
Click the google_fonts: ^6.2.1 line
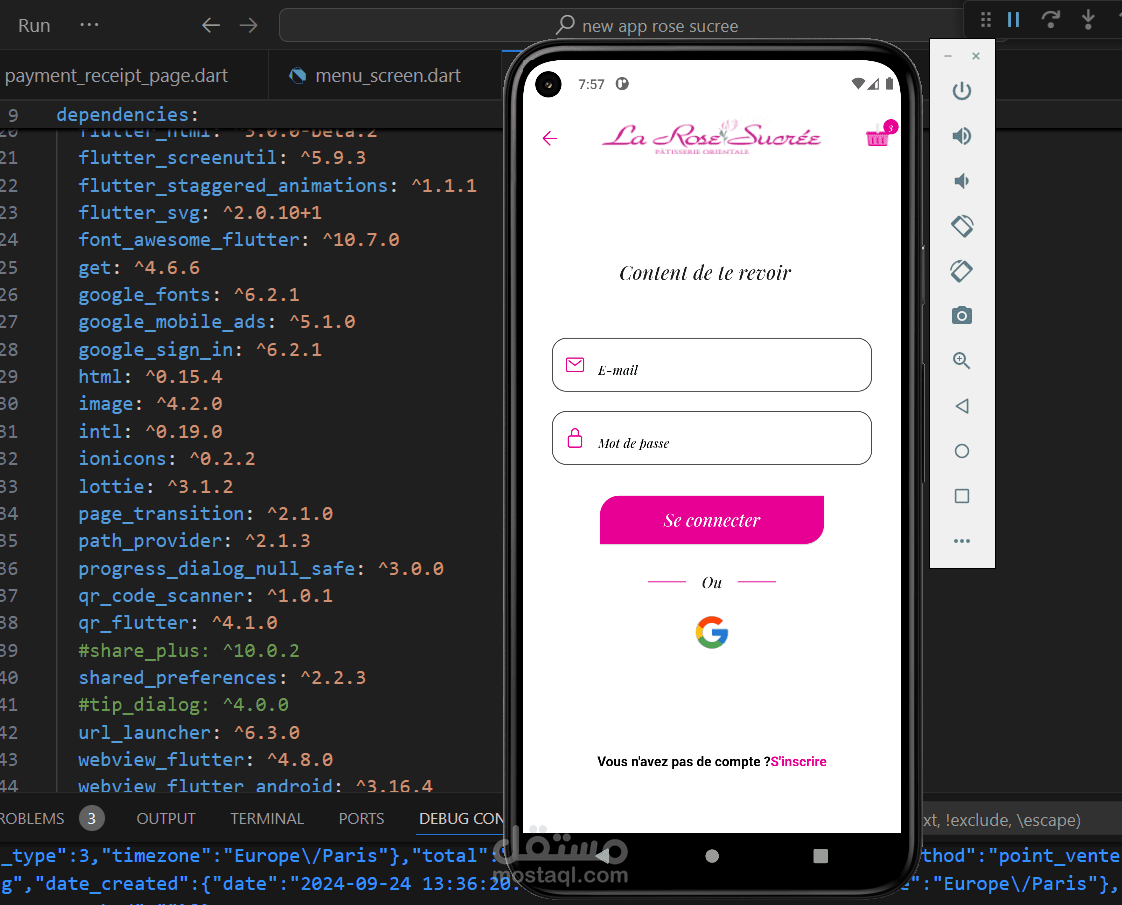click(189, 295)
